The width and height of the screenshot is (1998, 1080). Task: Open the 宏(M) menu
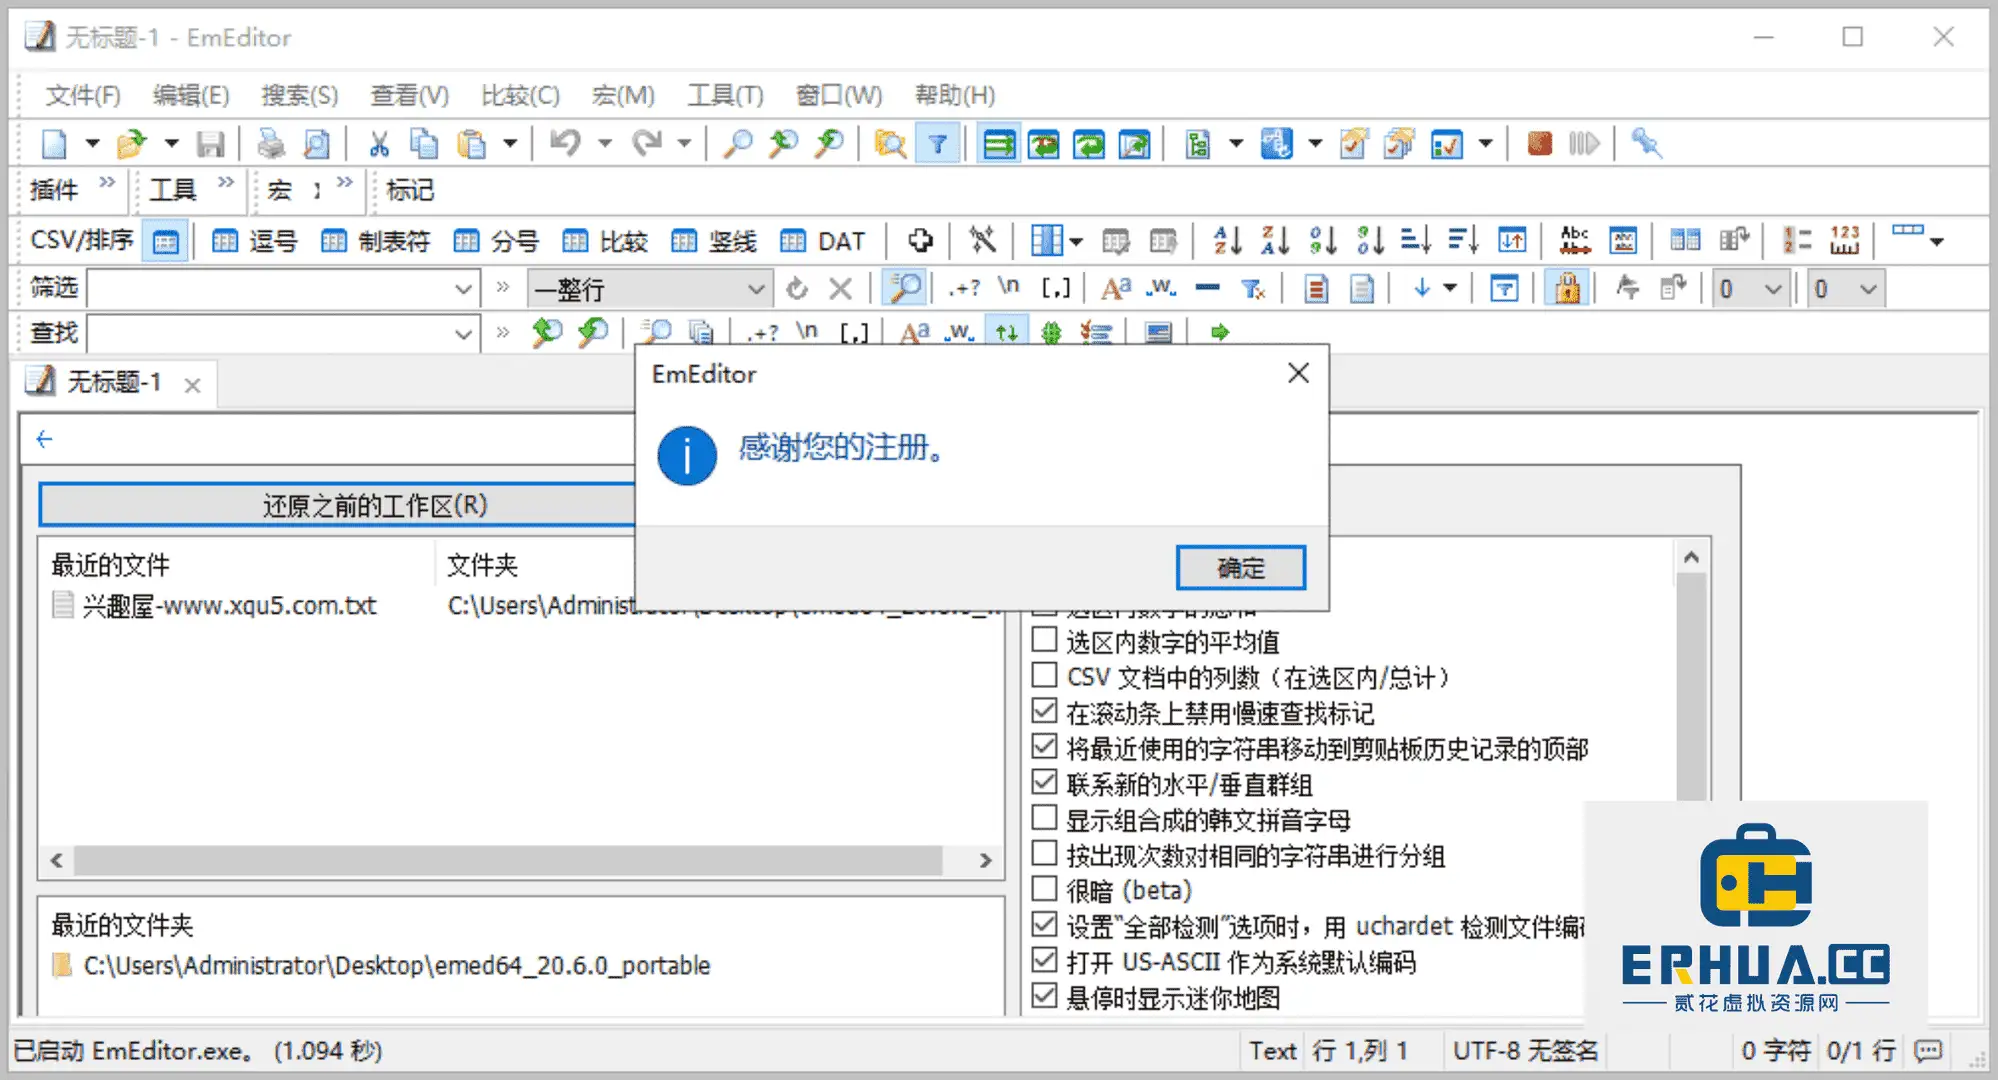[x=623, y=95]
